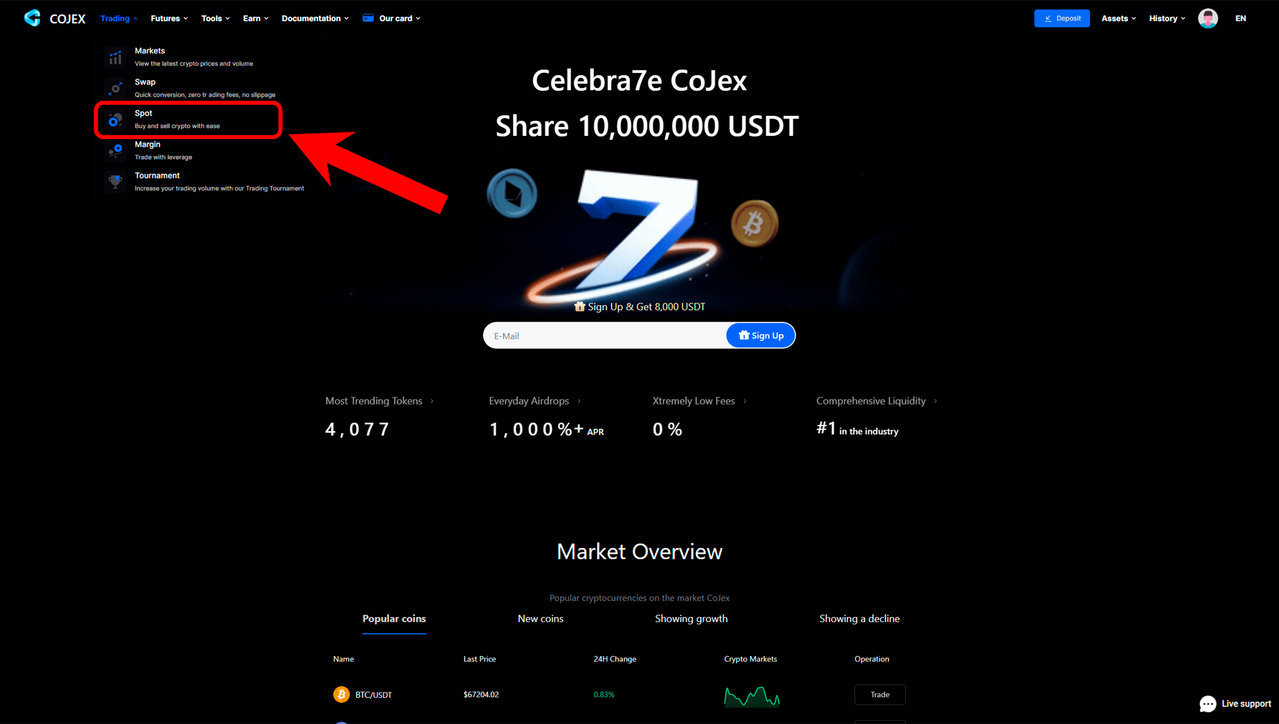Select the Showing a decline tab

[859, 619]
